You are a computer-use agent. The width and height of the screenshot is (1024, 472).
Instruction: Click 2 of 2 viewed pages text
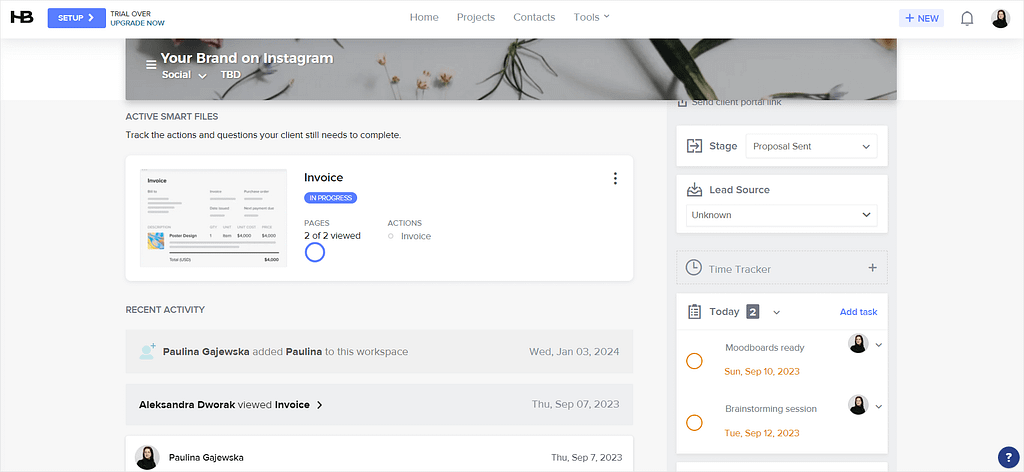pyautogui.click(x=332, y=236)
